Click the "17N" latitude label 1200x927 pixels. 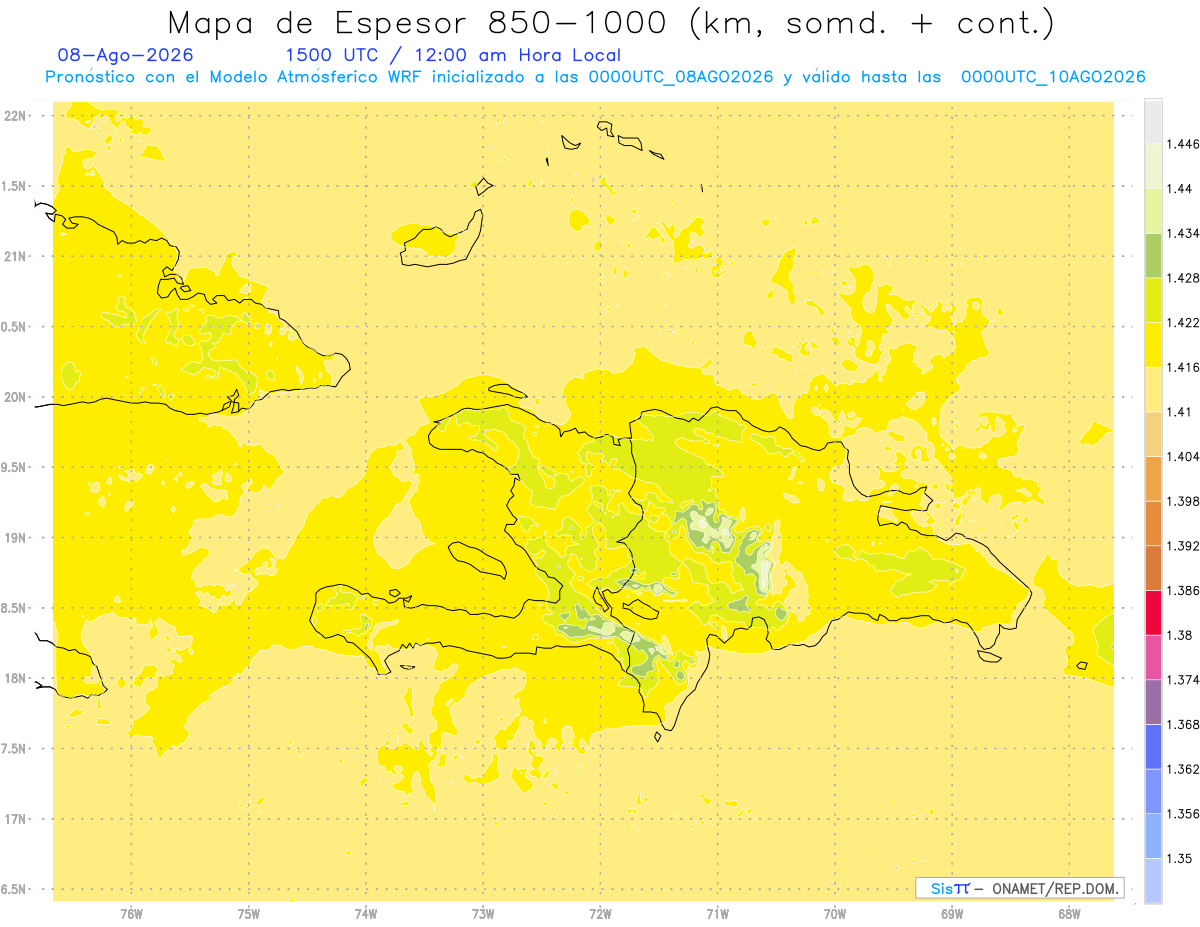pos(16,819)
